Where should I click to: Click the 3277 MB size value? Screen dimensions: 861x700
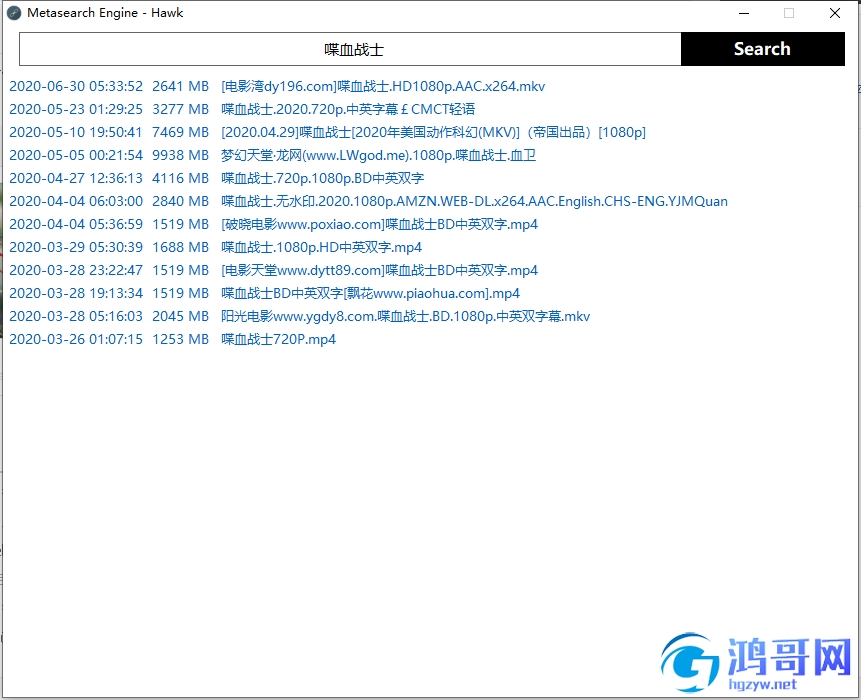(181, 109)
